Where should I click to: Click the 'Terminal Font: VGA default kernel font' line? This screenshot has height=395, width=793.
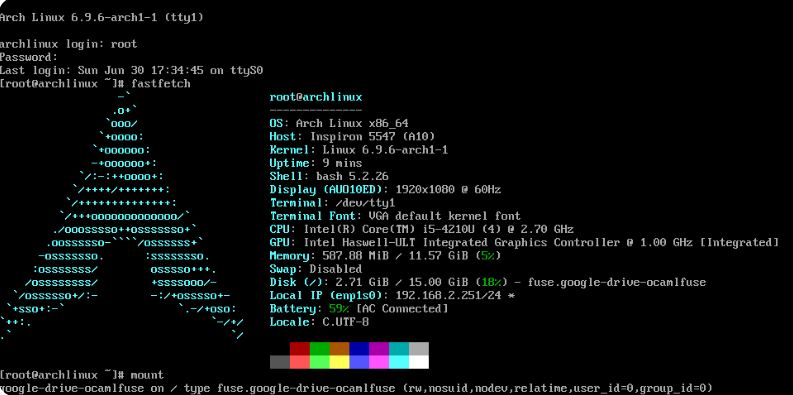[x=395, y=216]
